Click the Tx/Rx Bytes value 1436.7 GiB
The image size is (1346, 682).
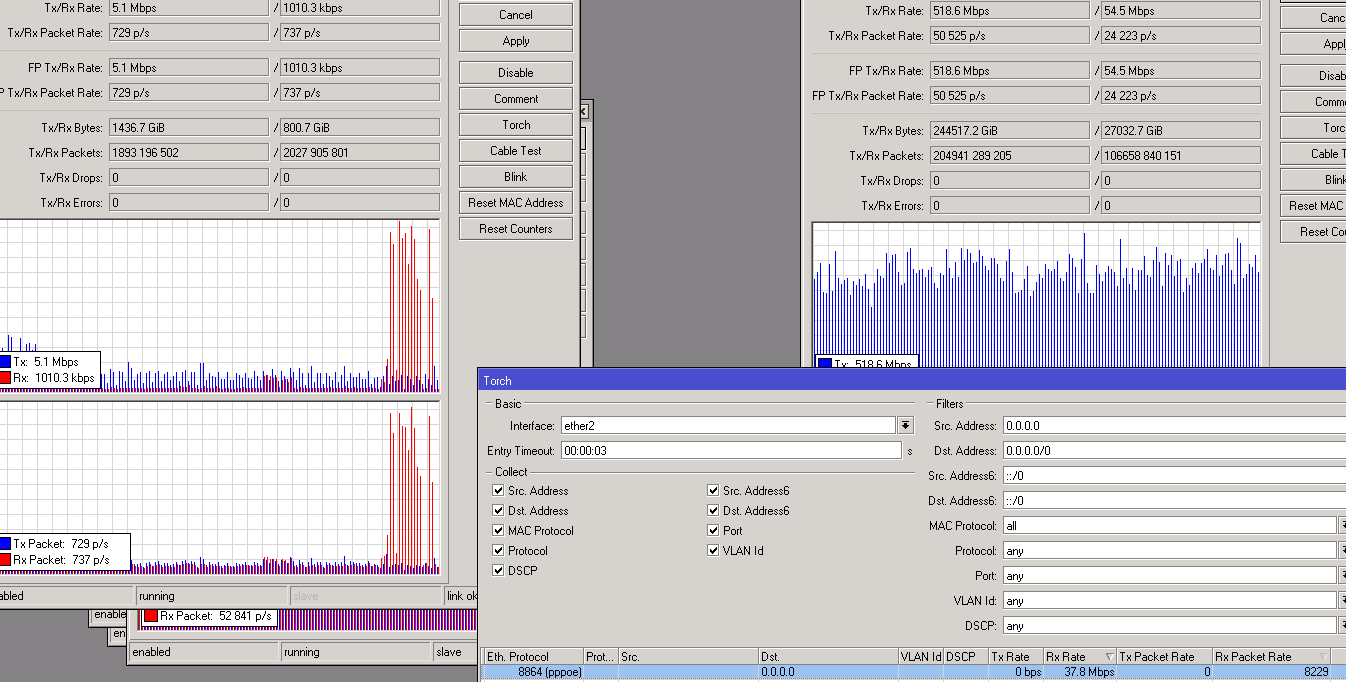tap(188, 128)
